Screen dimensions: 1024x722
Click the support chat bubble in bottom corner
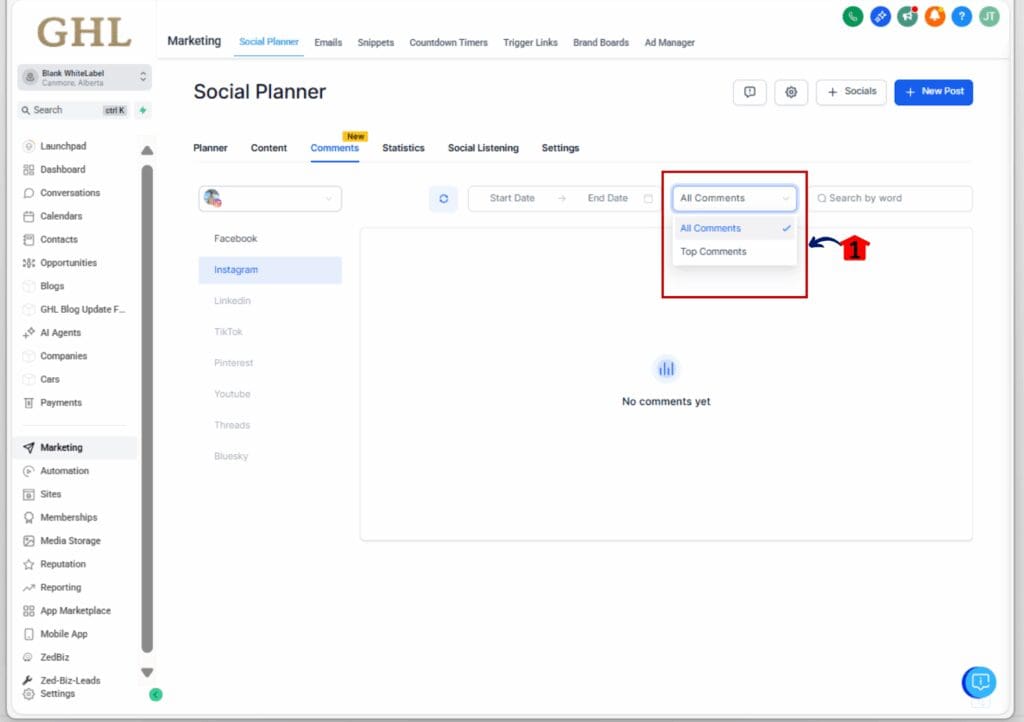tap(979, 682)
